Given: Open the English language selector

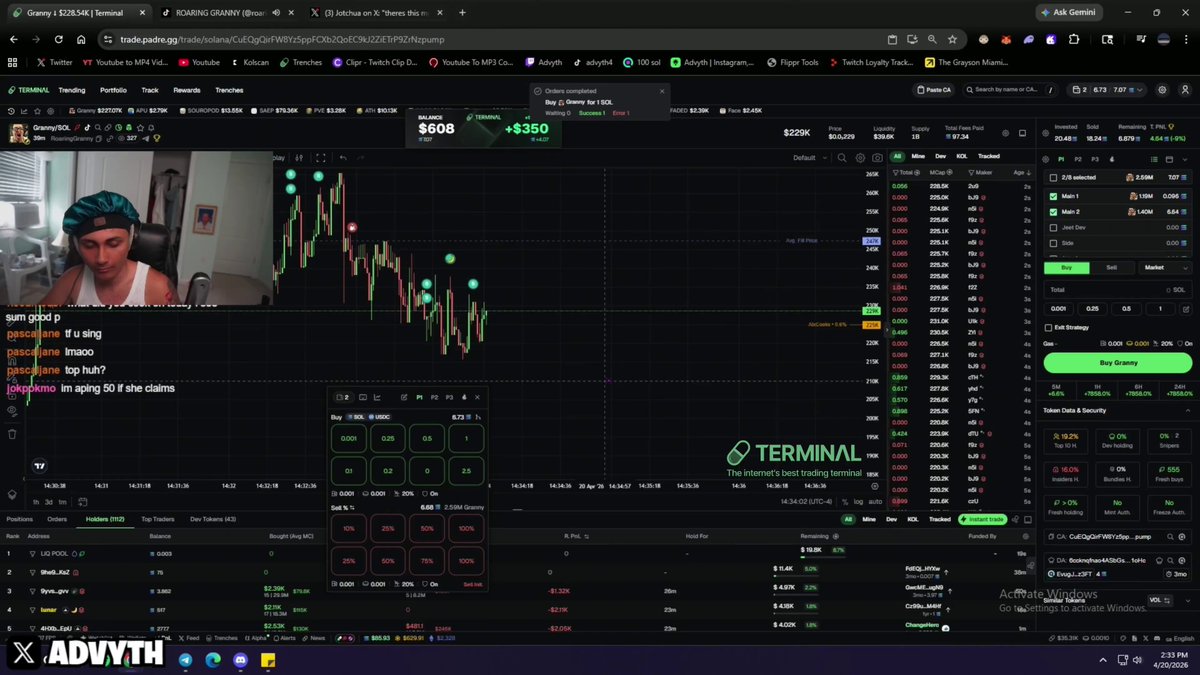Looking at the screenshot, I should 1178,638.
